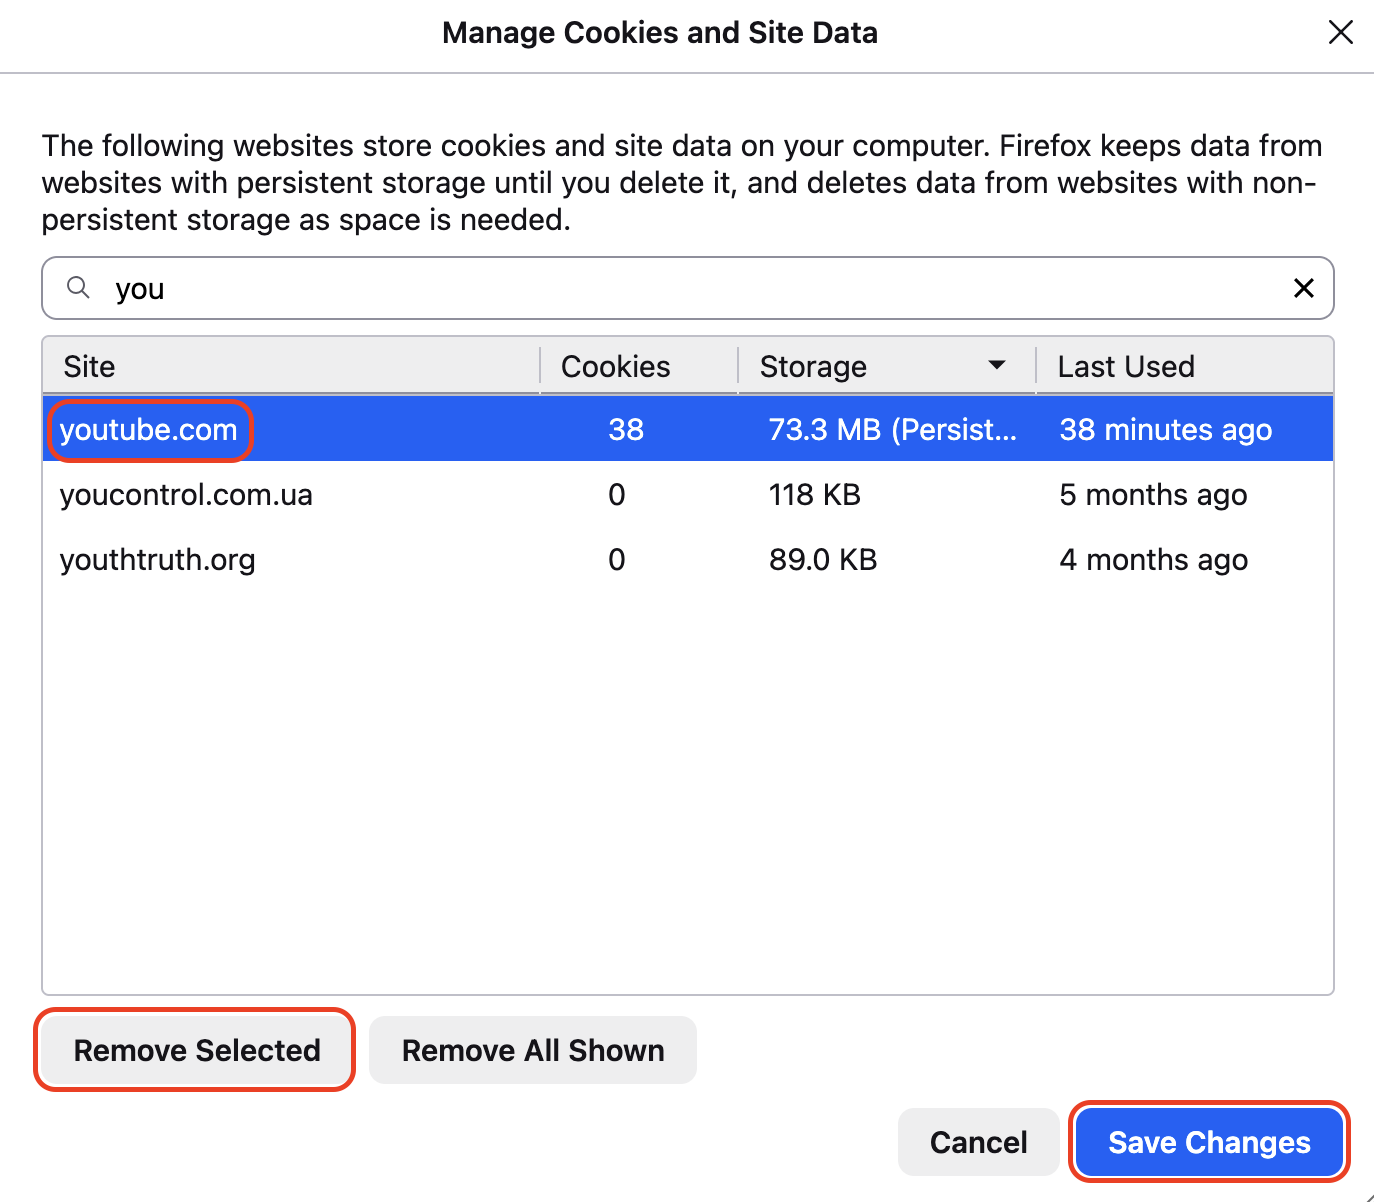Screen dimensions: 1374x1202
Task: Select the youcontrol.com.ua site entry
Action: [186, 494]
